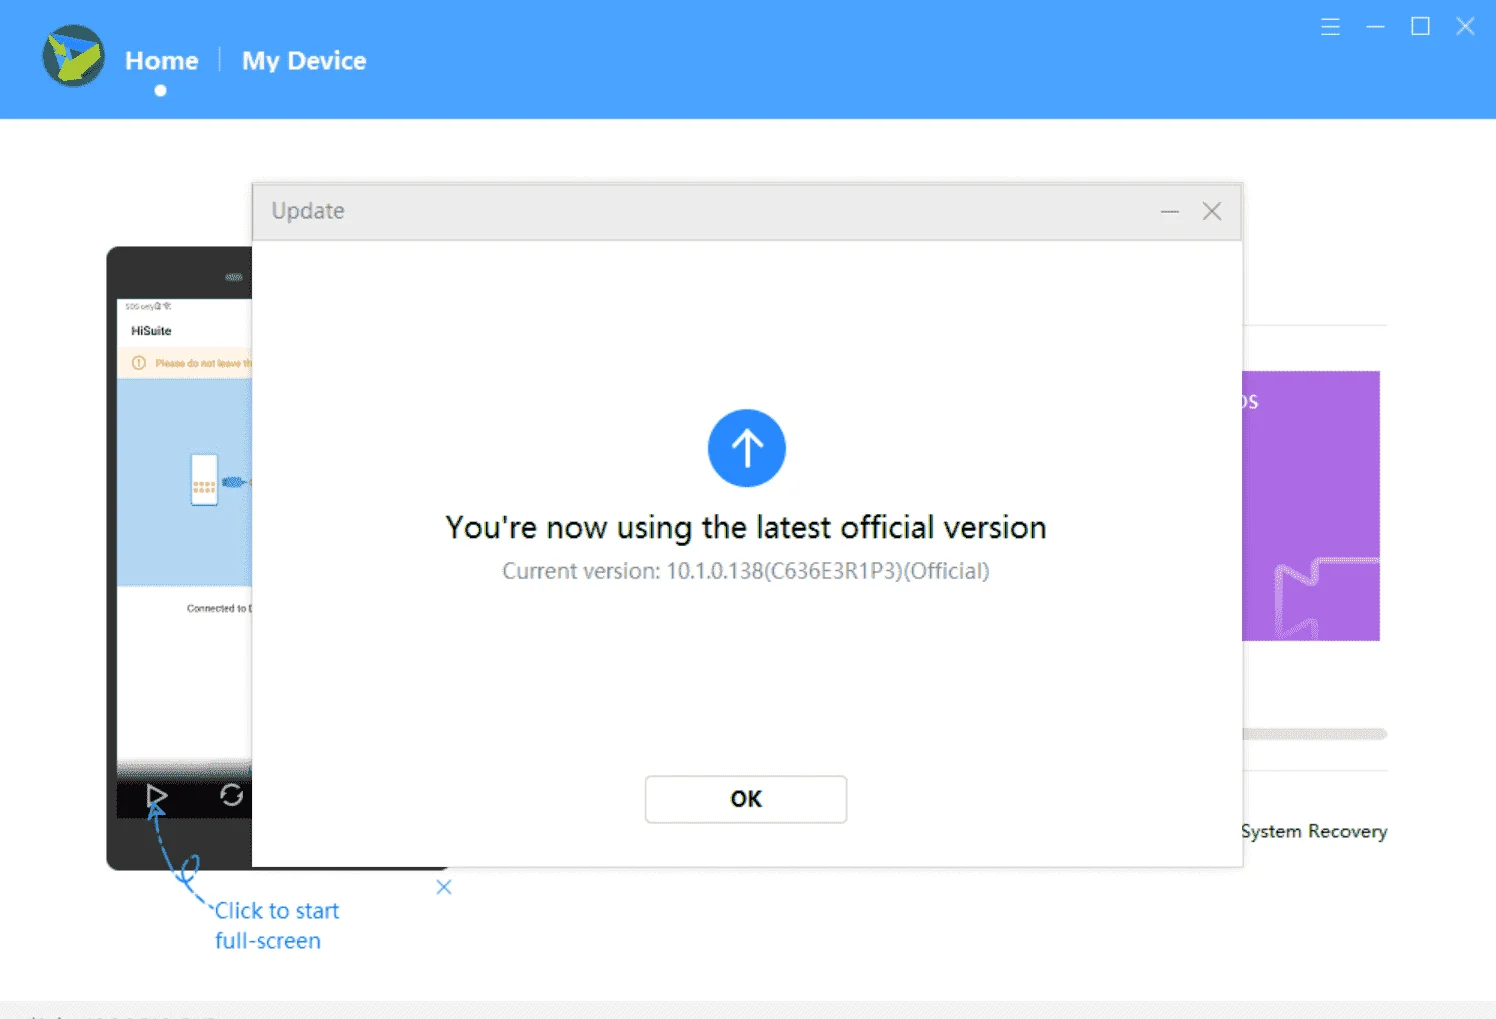Close the Update dialog
This screenshot has width=1496, height=1019.
1212,211
